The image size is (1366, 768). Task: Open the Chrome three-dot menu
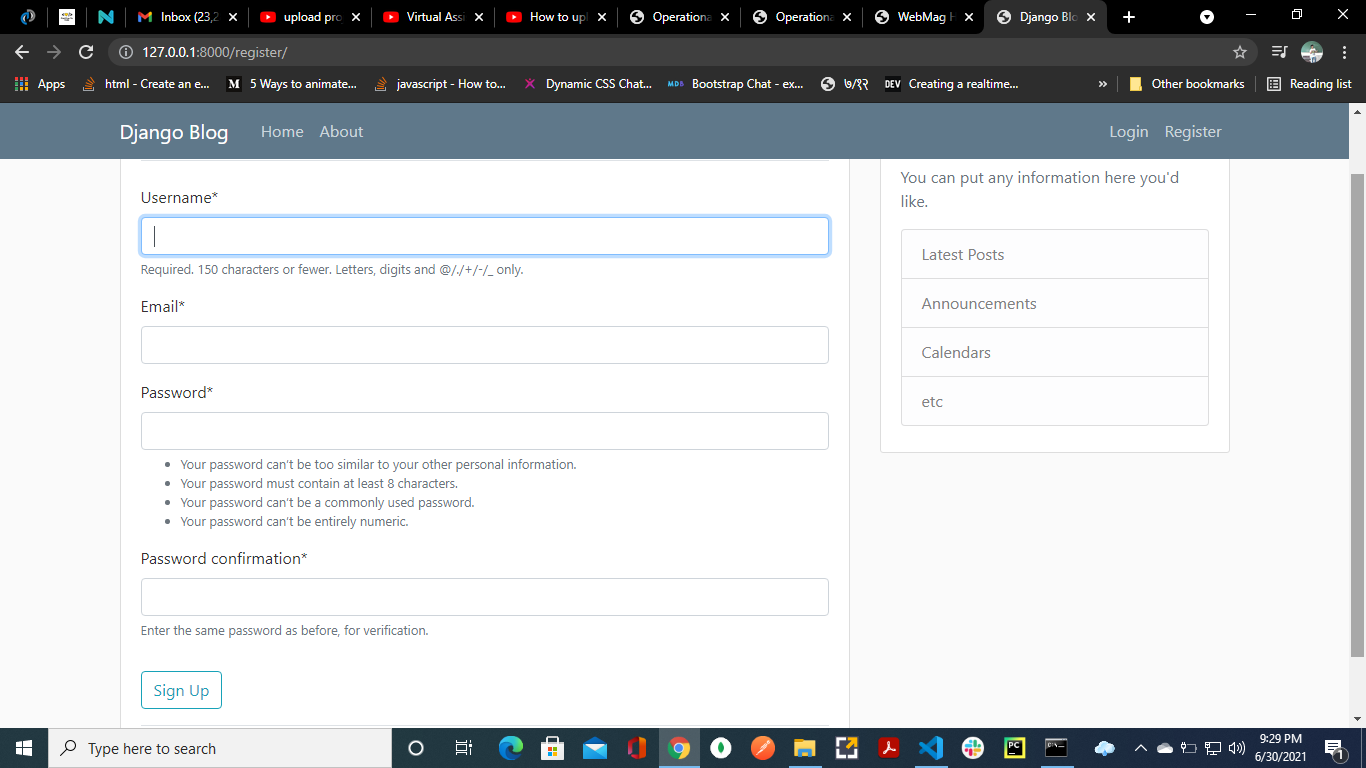tap(1343, 51)
